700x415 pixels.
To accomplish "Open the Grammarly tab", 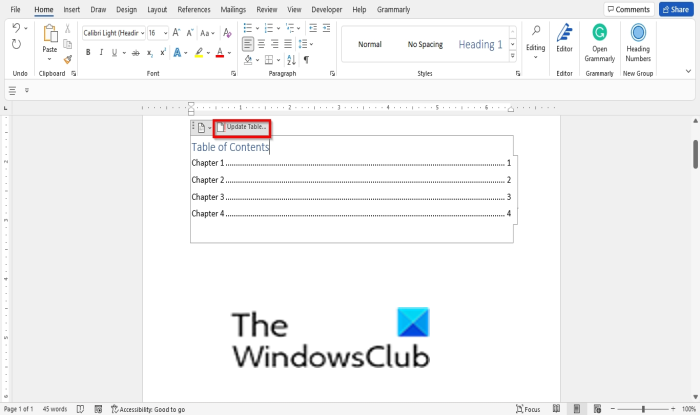I will tap(393, 9).
